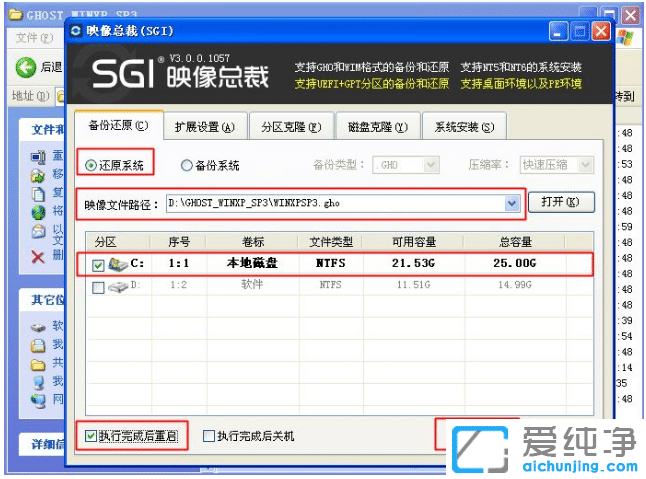Click the 可用容量 column header

point(414,241)
